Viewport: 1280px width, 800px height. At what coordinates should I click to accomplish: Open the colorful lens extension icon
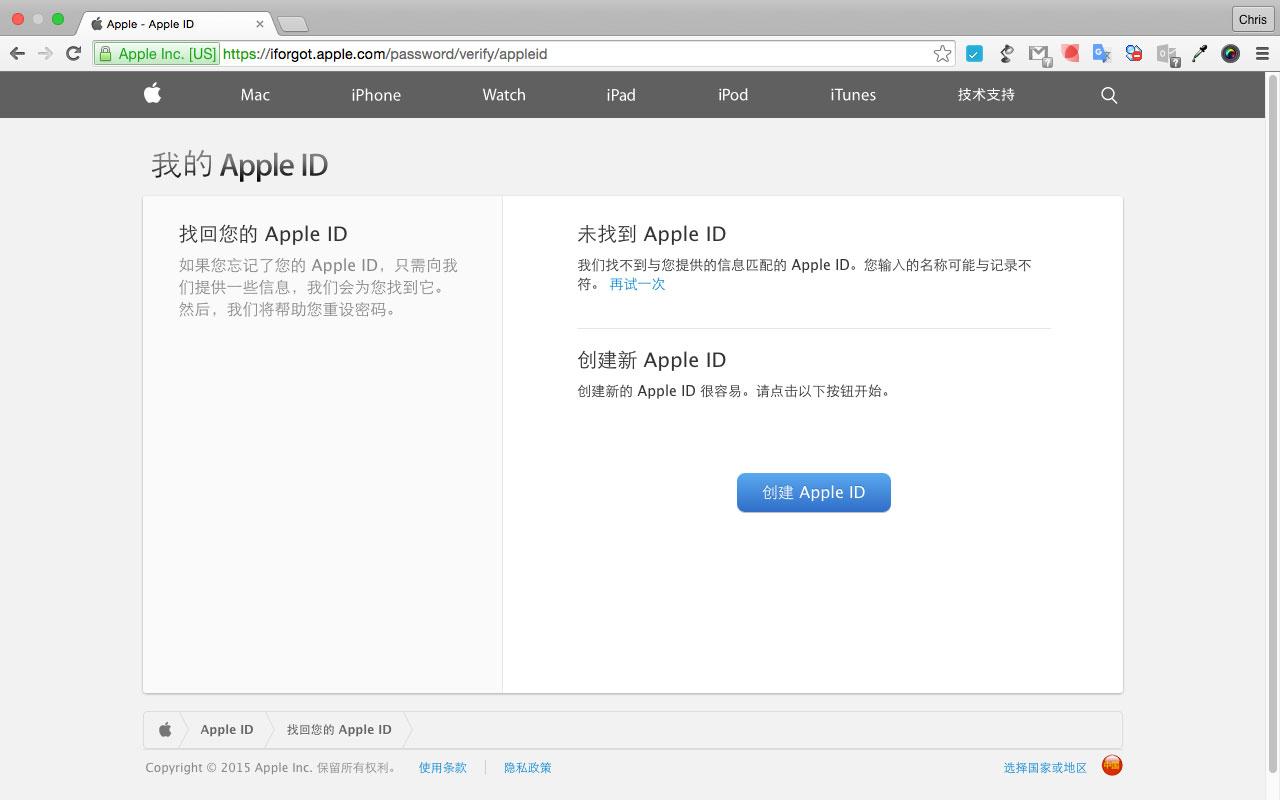(x=1231, y=54)
